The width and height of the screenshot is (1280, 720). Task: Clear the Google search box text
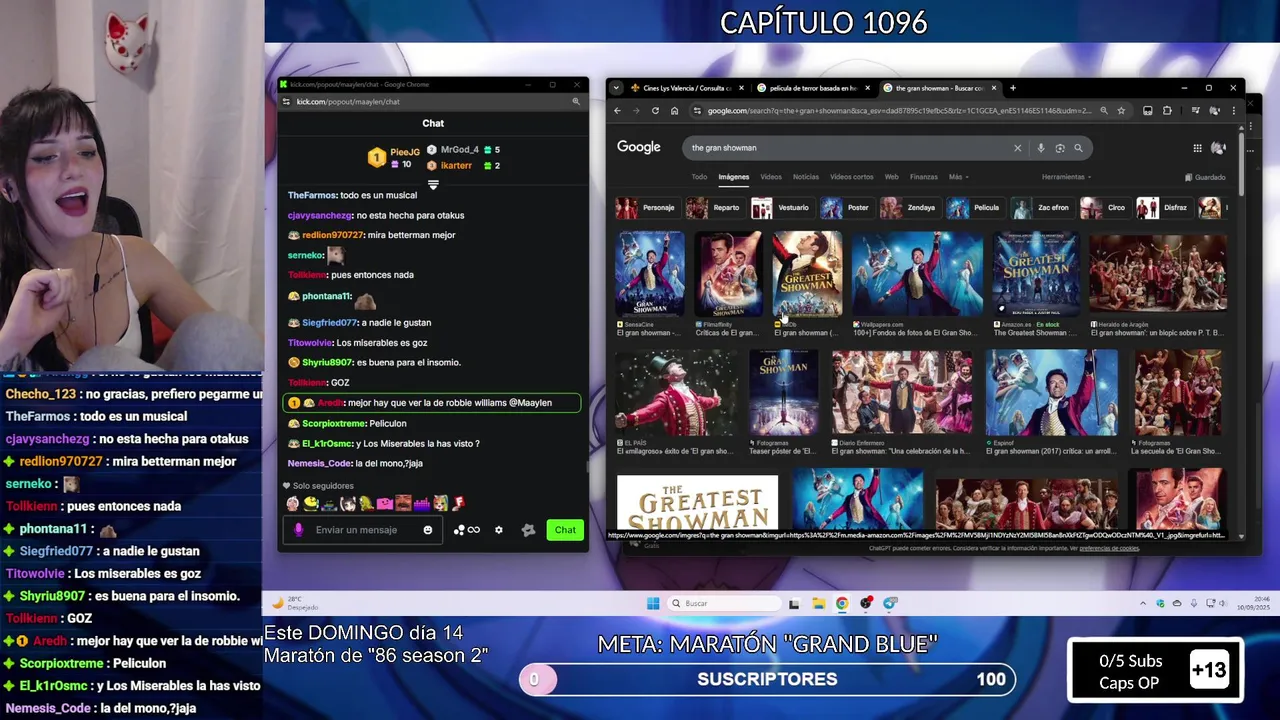1018,148
